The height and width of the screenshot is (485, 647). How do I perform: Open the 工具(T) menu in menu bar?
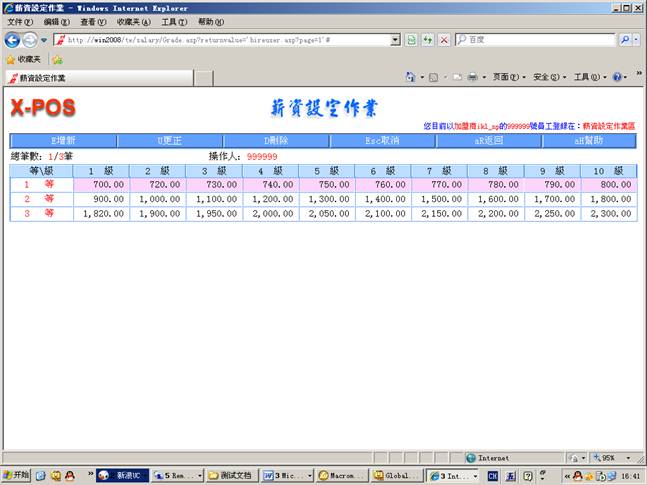point(174,21)
